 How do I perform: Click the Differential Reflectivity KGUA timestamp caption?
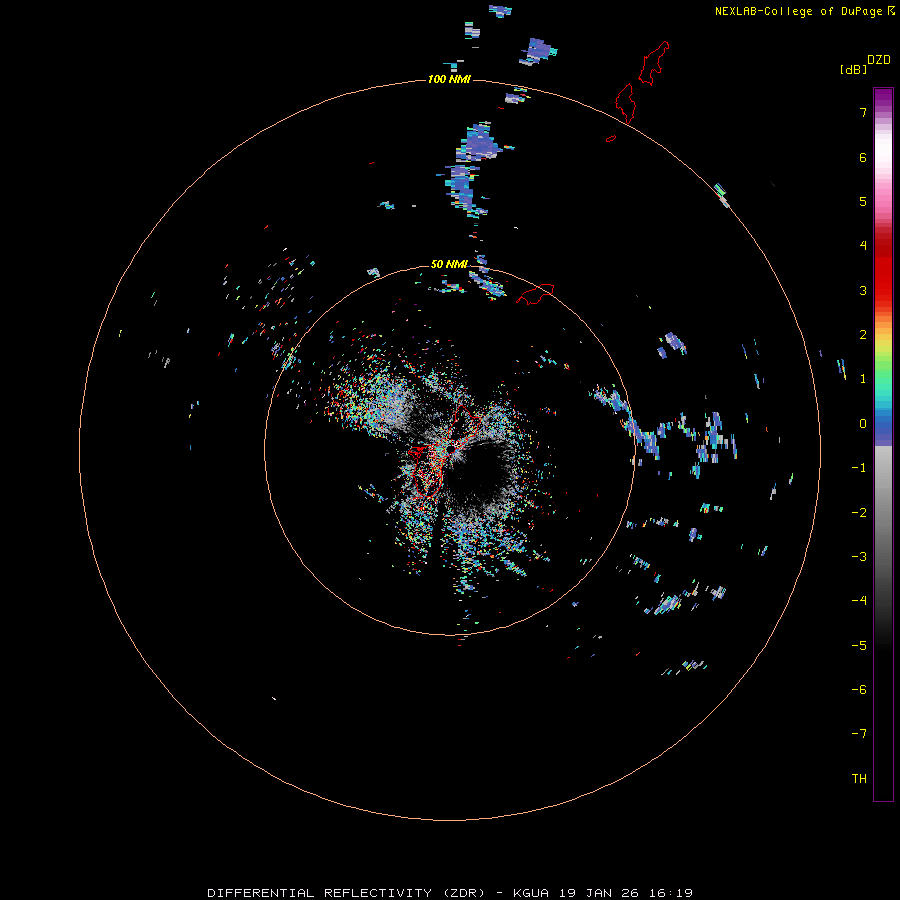450,893
